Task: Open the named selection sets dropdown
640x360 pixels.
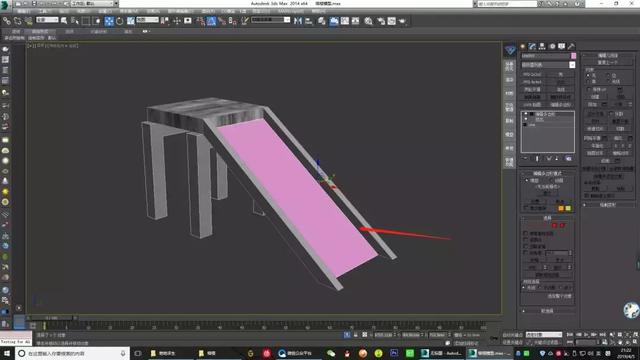Action: pyautogui.click(x=271, y=20)
